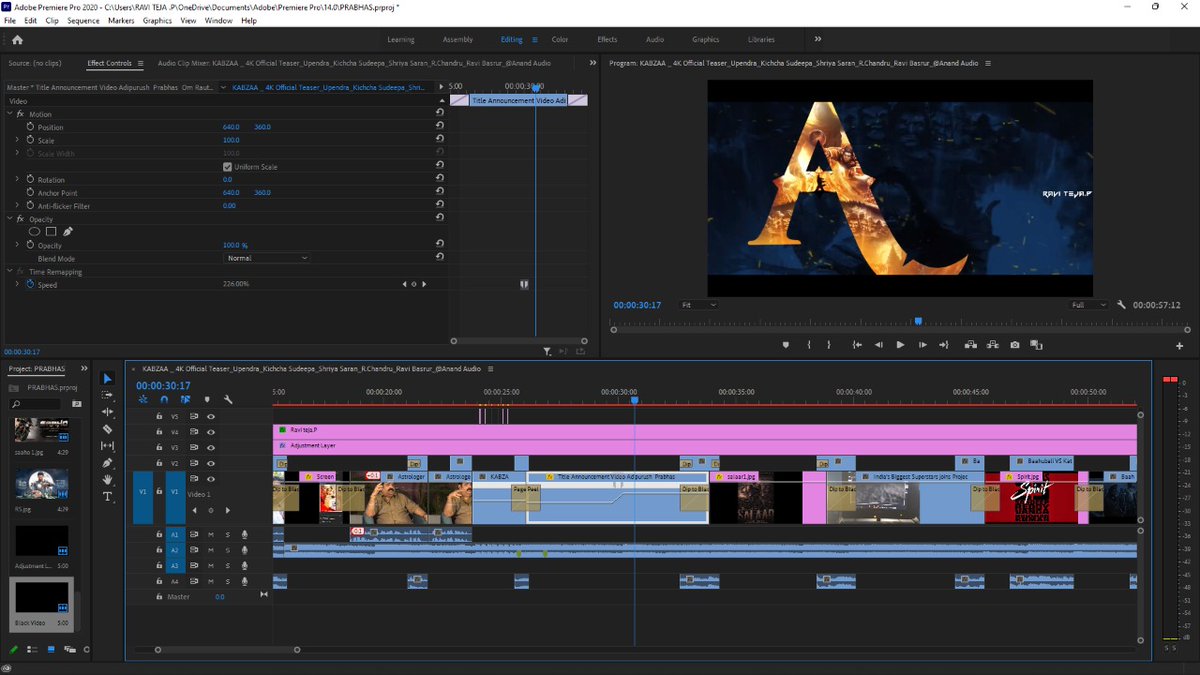Click Mark Out bracket button
This screenshot has width=1200, height=675.
pos(829,345)
